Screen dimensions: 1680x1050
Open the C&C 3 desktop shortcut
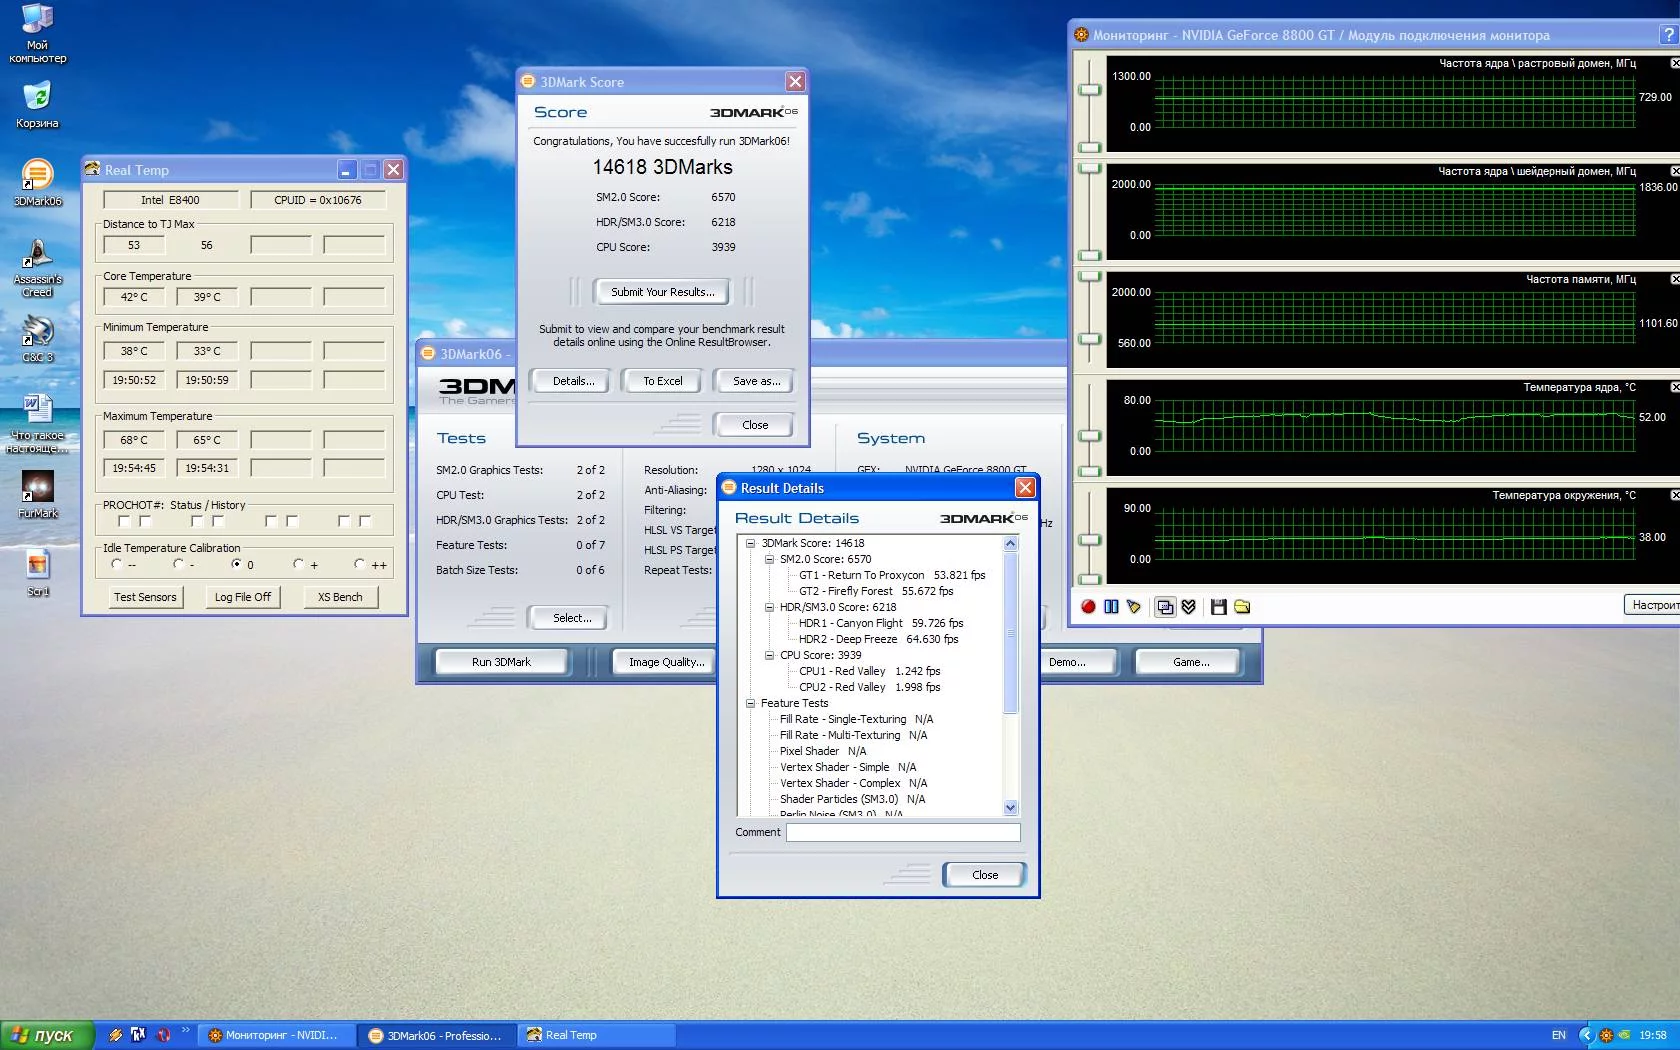click(x=37, y=339)
